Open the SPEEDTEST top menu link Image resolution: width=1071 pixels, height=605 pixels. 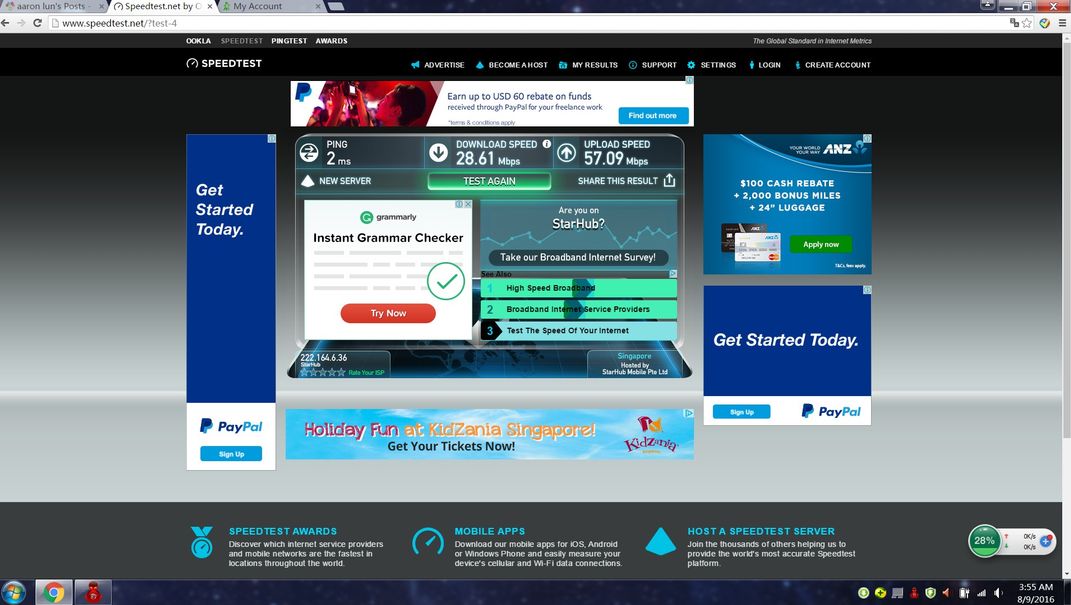(242, 41)
